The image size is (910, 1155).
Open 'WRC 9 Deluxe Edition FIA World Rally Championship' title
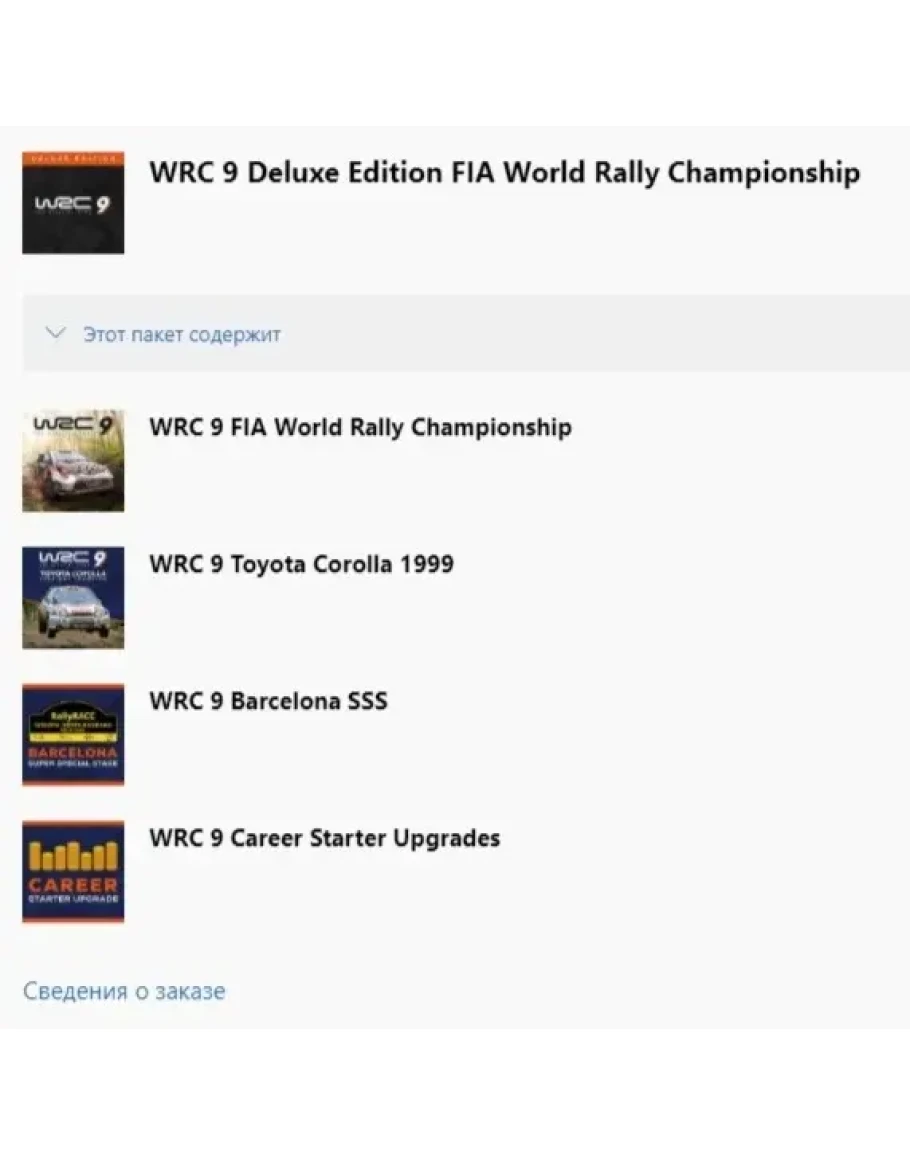tap(505, 173)
